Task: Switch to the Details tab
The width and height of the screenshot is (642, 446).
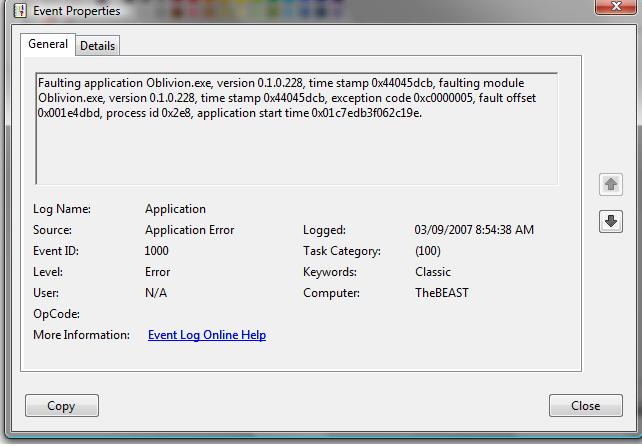Action: point(97,45)
